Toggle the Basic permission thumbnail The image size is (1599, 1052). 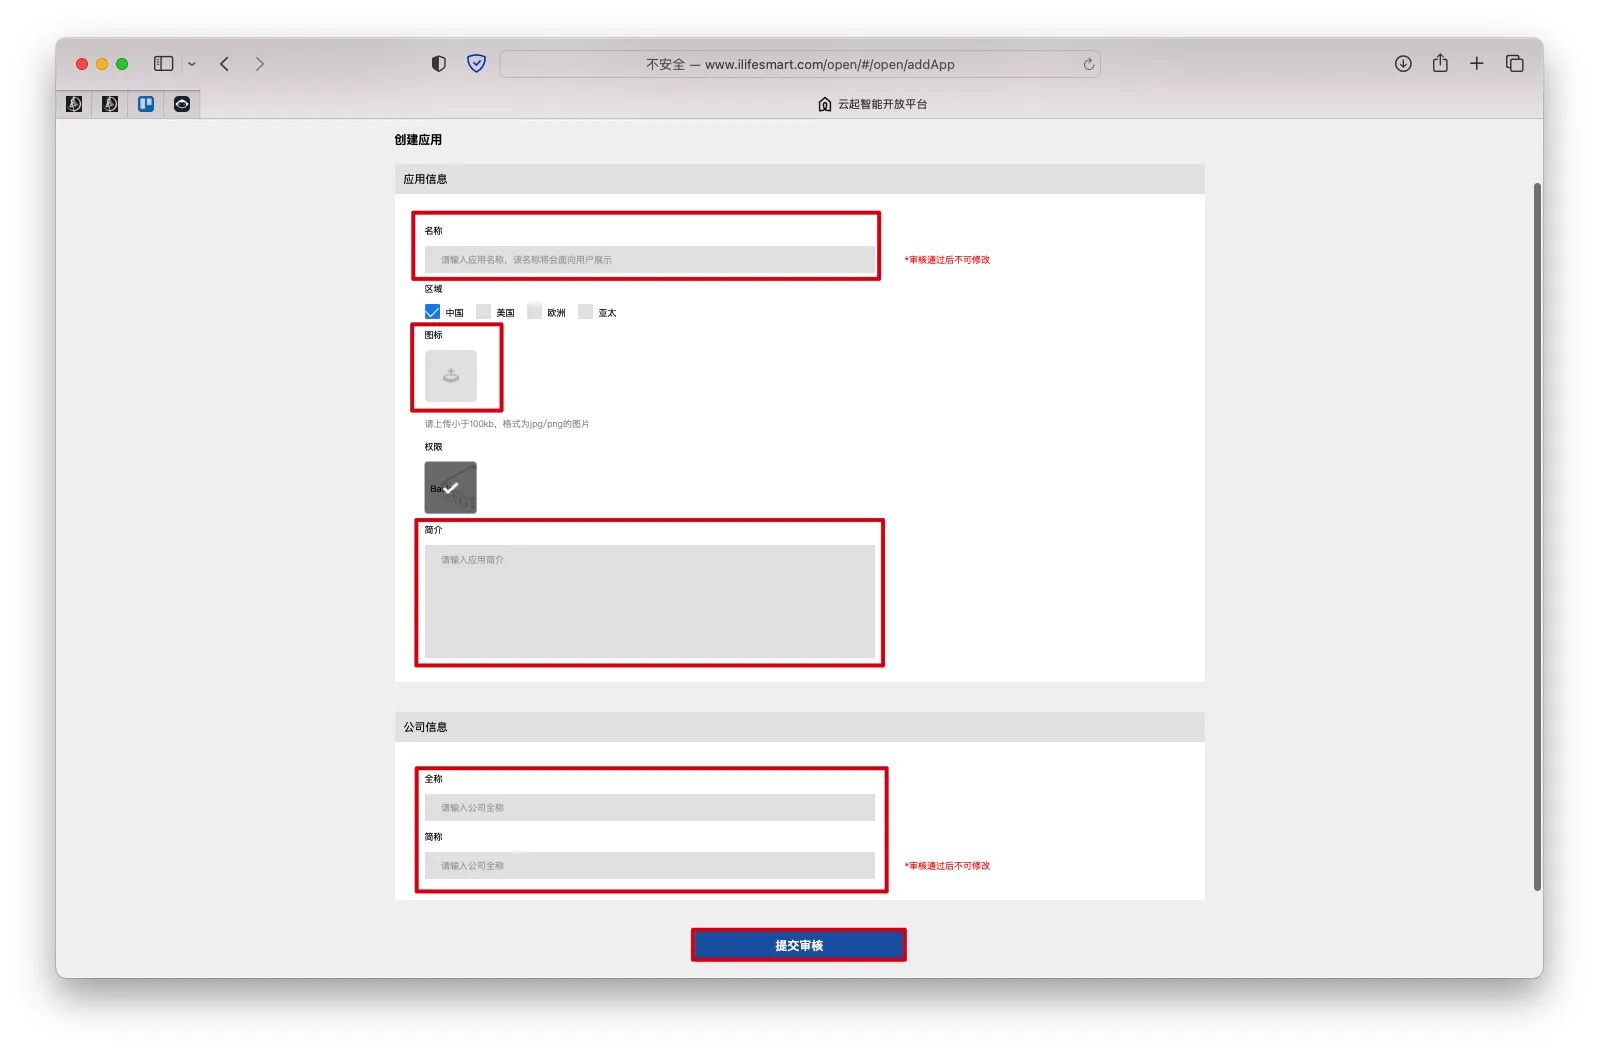click(451, 487)
